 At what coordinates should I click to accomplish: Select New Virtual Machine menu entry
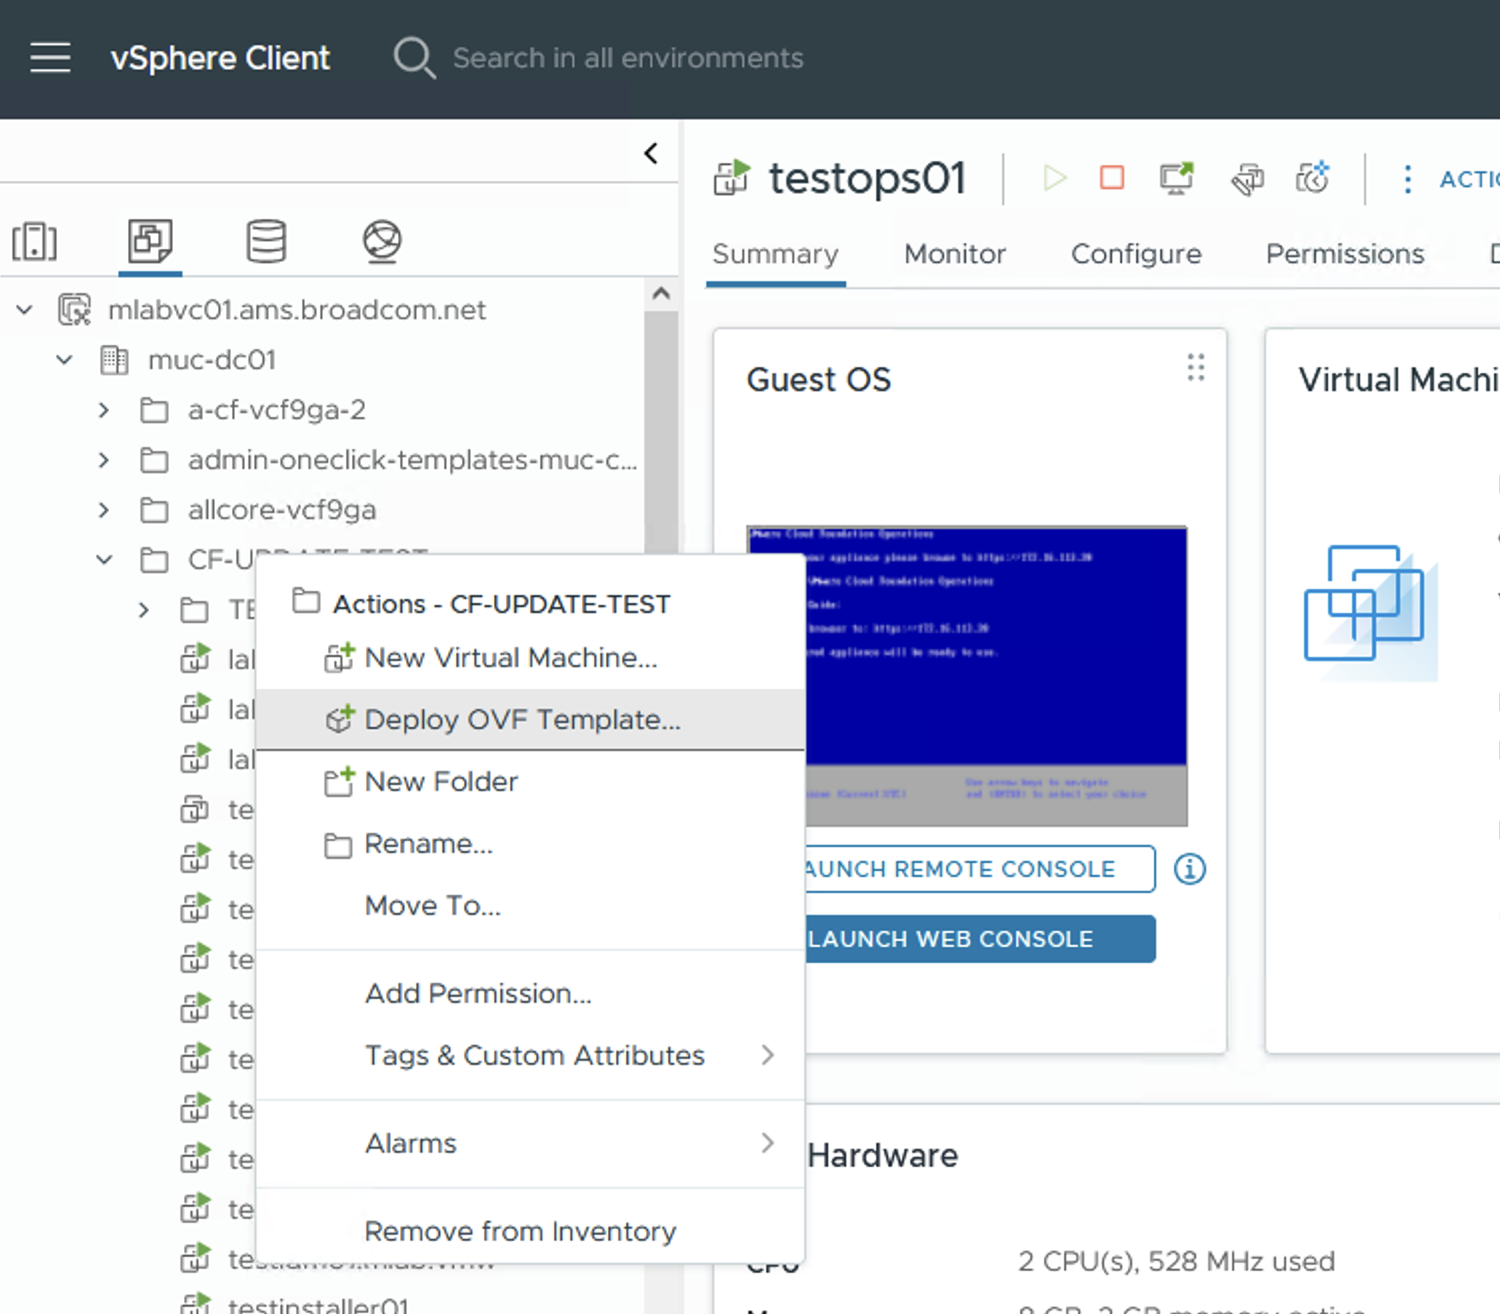510,658
